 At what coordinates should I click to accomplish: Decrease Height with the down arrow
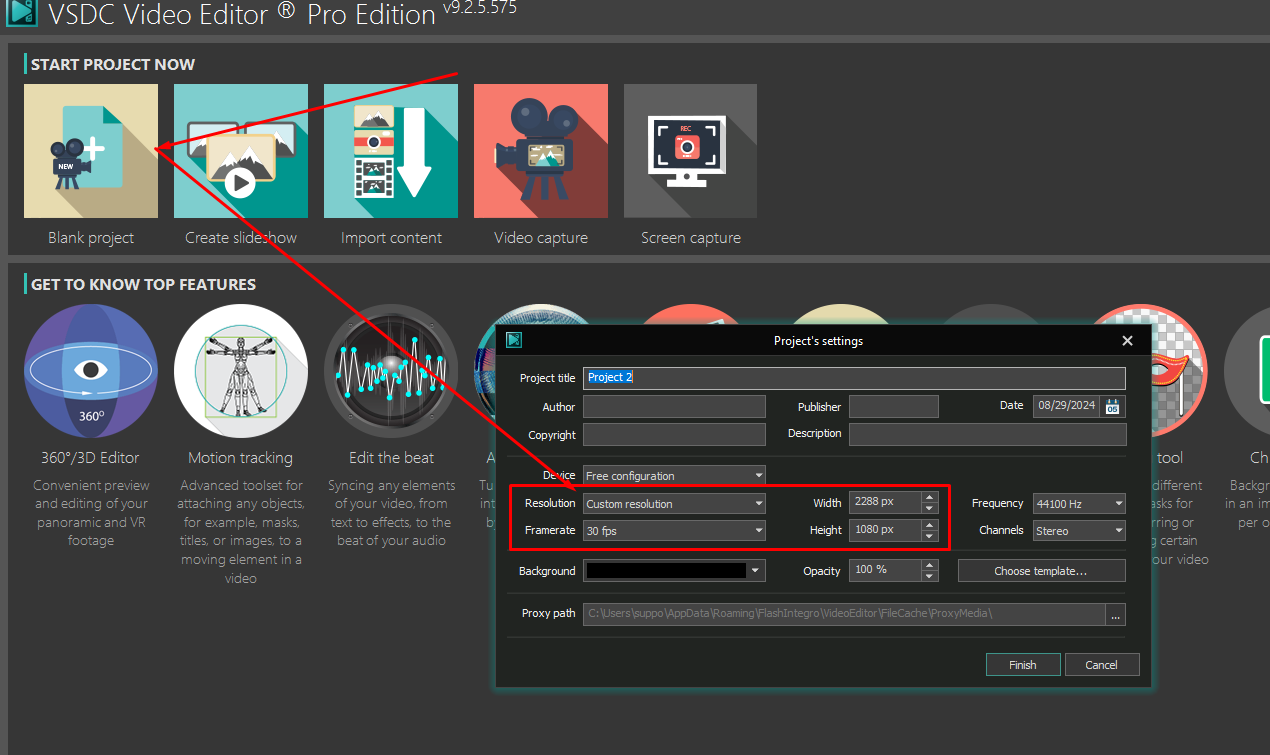930,535
